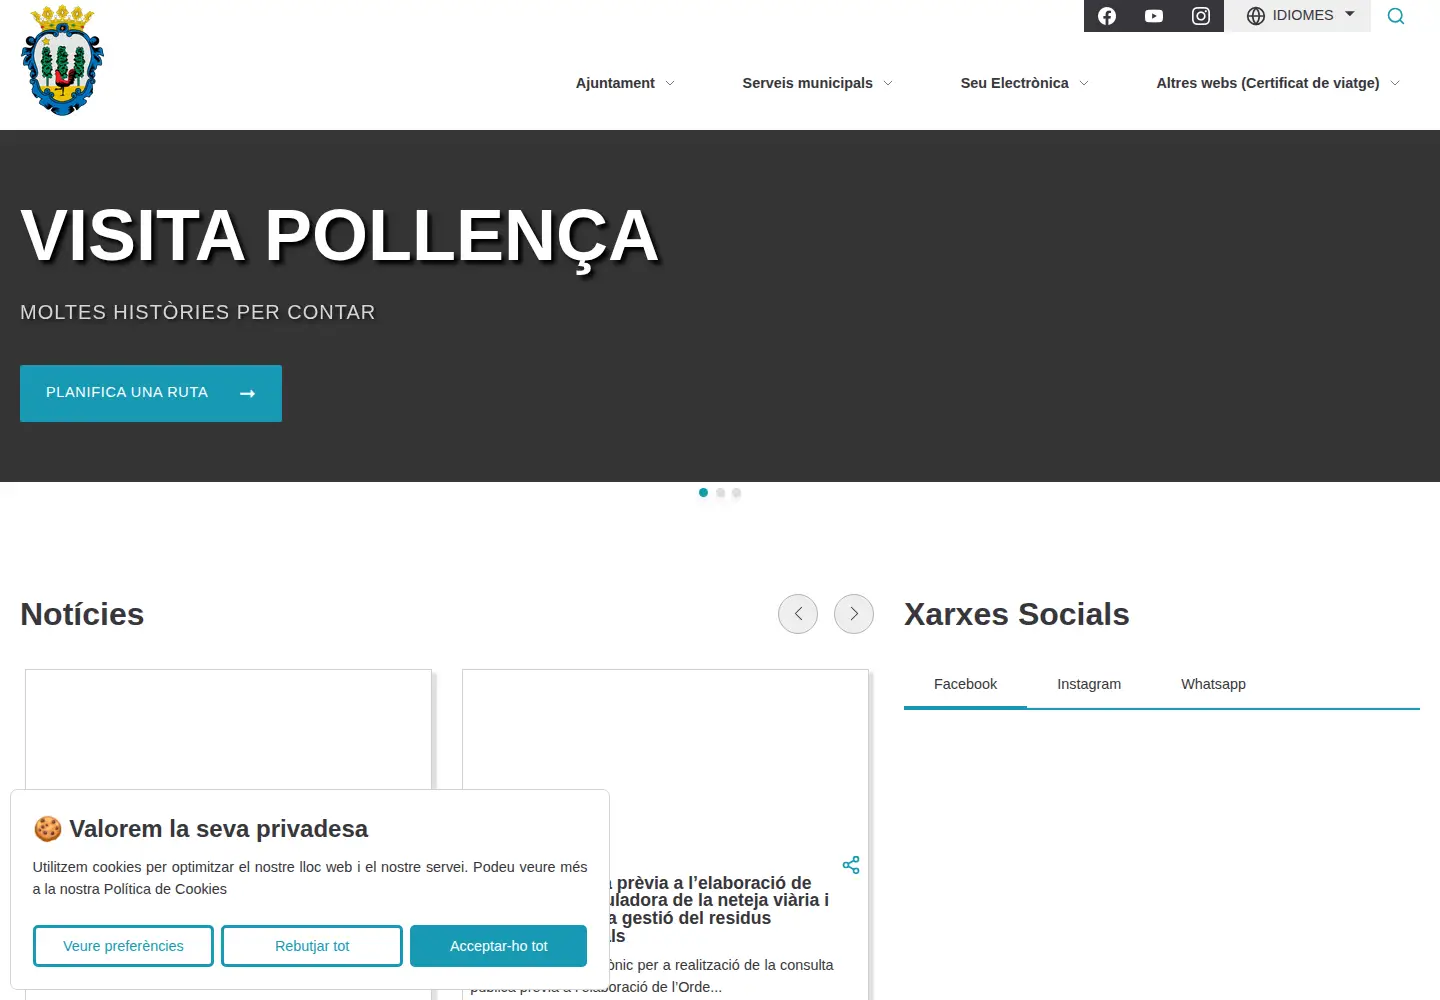Screen dimensions: 1440x1000
Task: Click the Xarxes Socials heading
Action: tap(1016, 614)
